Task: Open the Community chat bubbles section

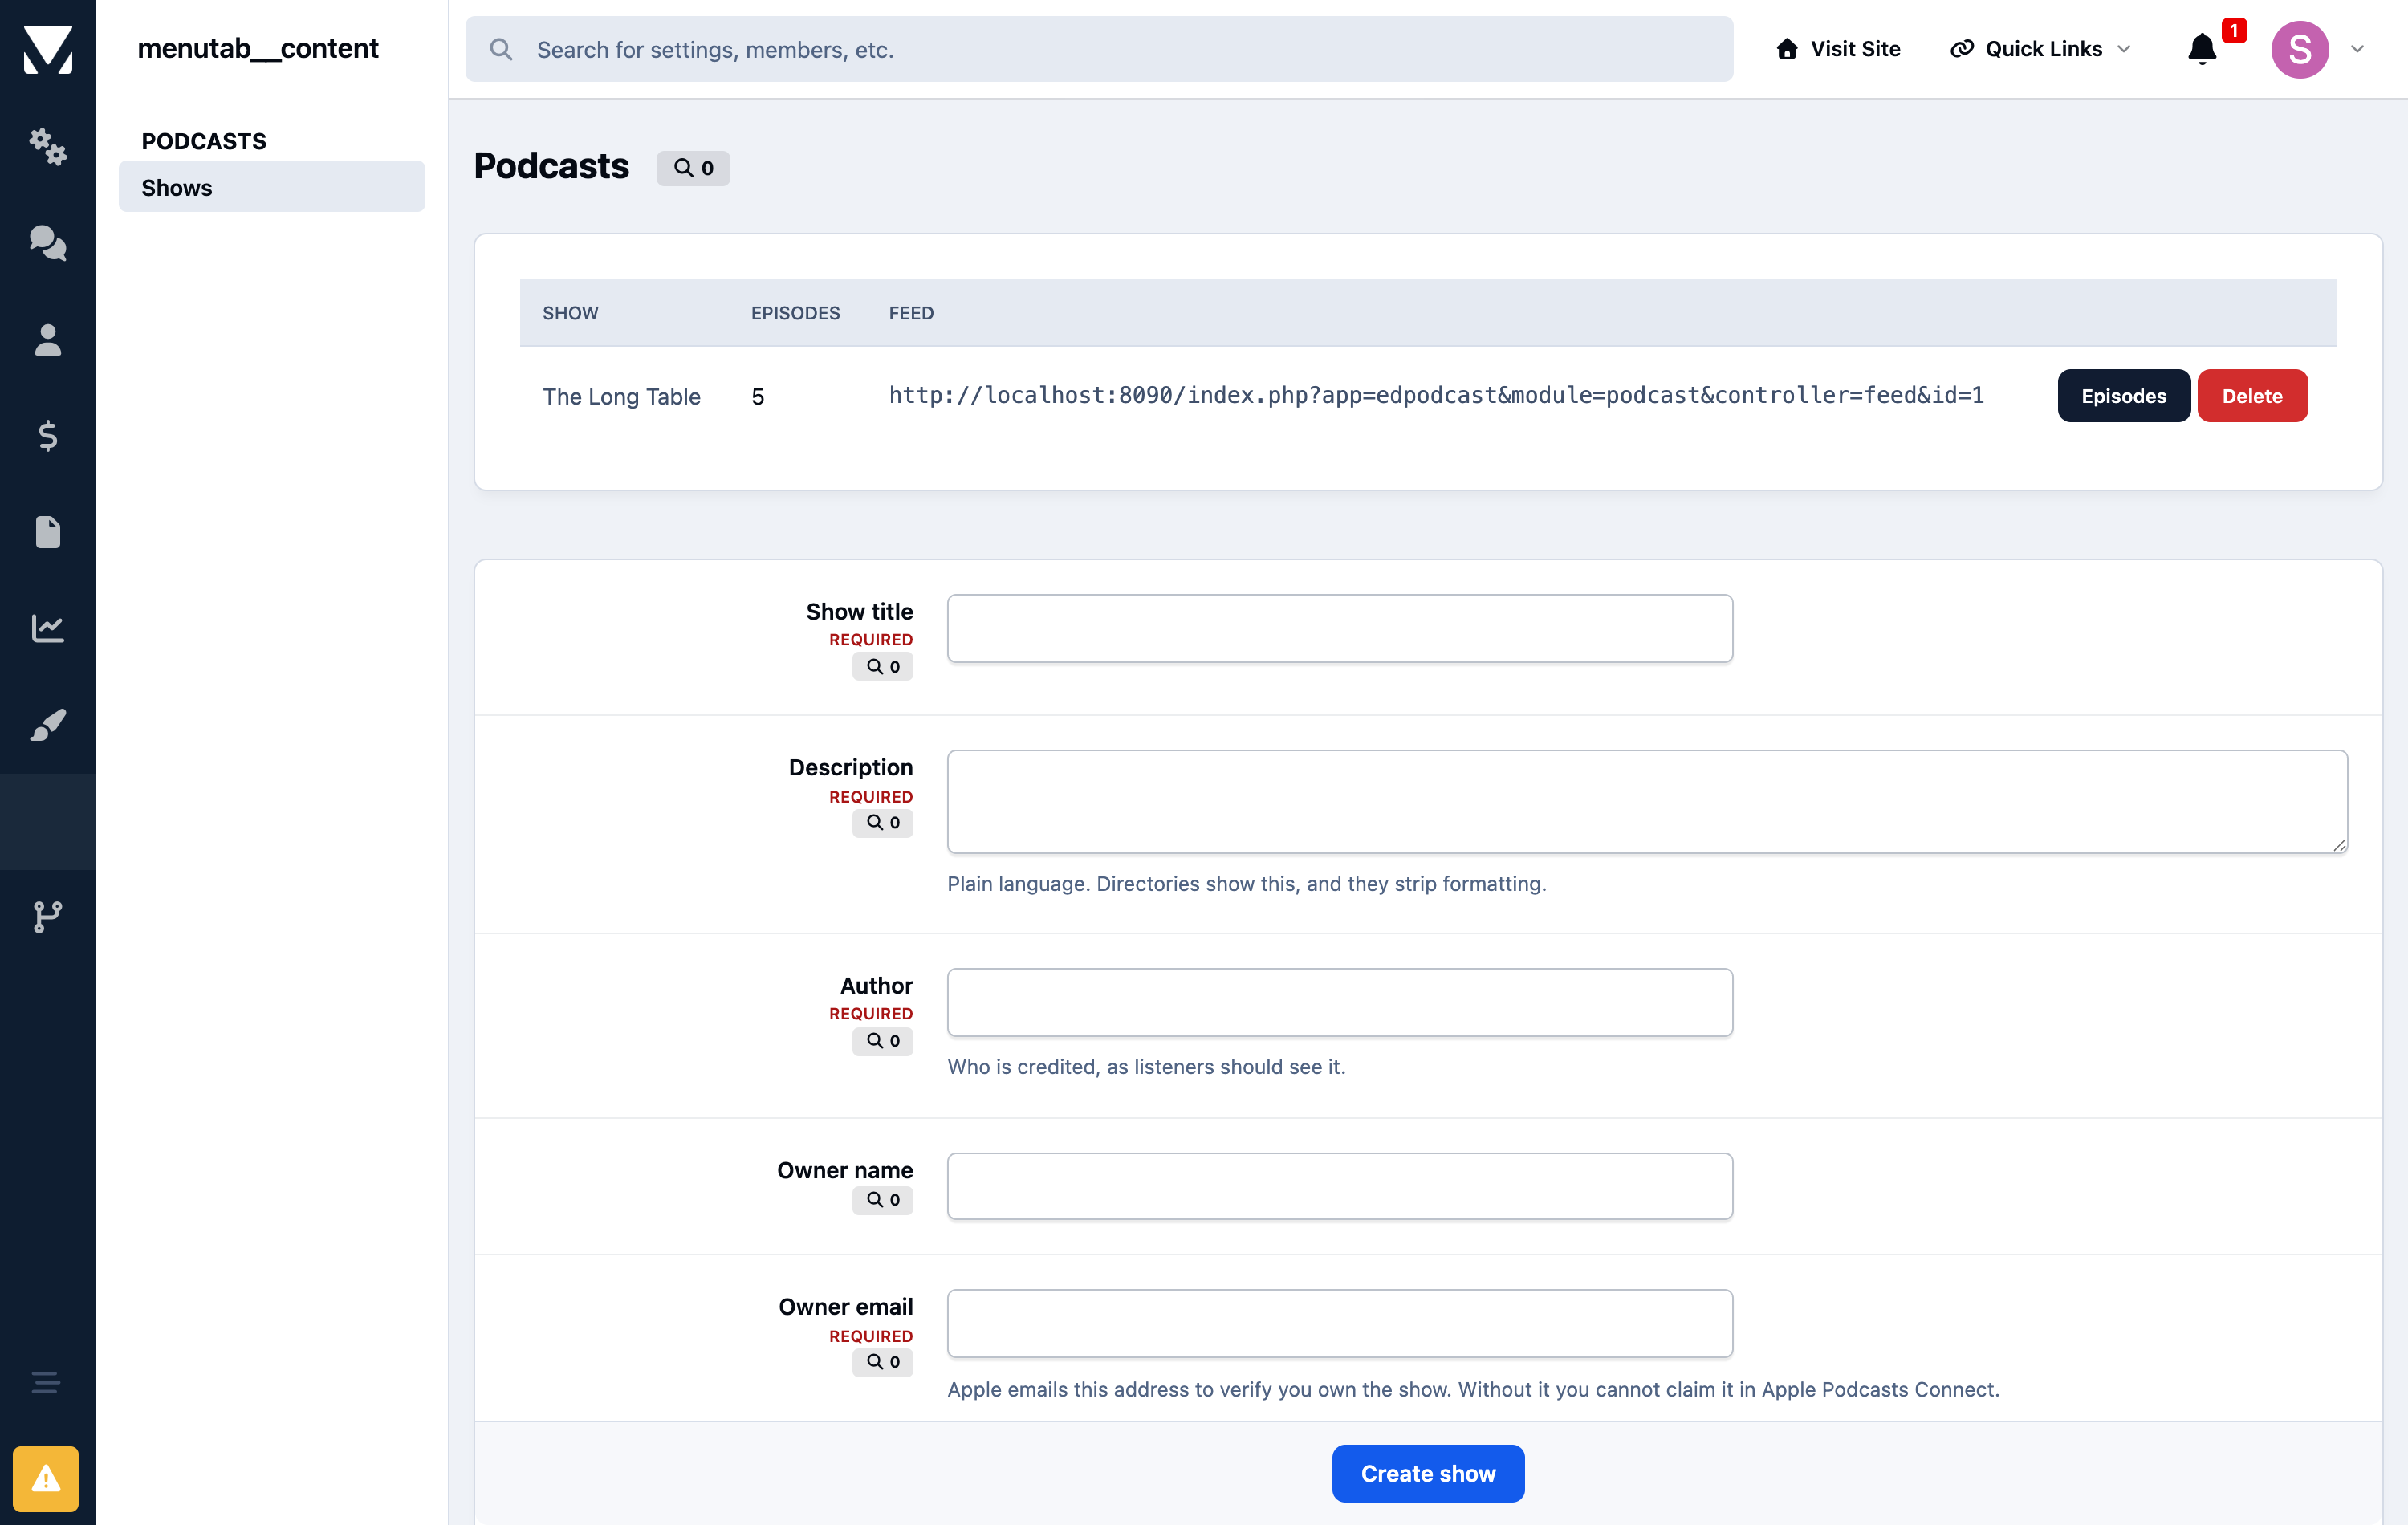Action: click(48, 242)
